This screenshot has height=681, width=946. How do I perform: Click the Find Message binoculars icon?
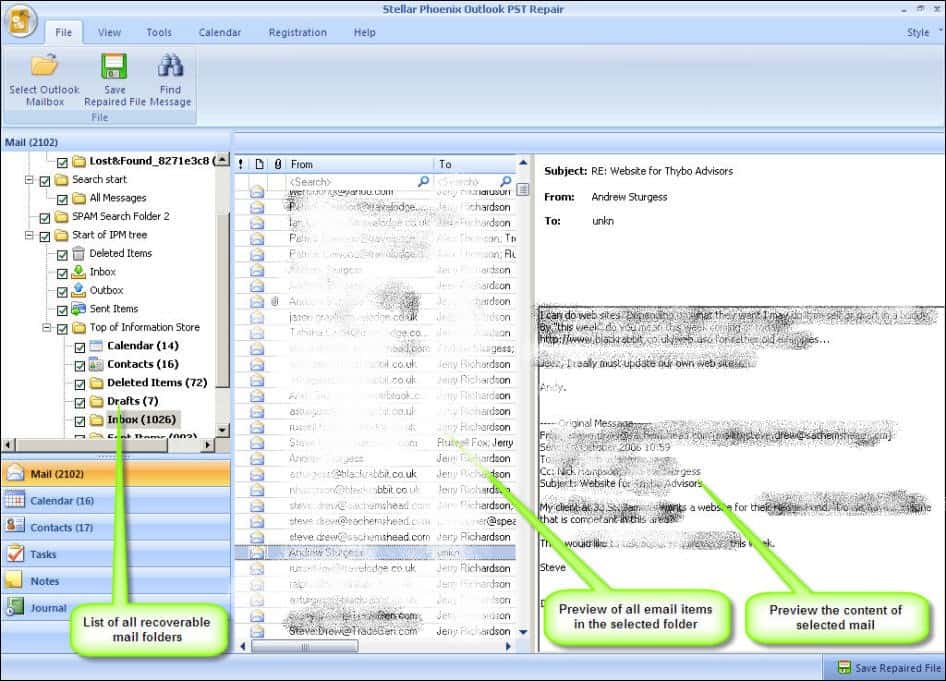coord(170,65)
